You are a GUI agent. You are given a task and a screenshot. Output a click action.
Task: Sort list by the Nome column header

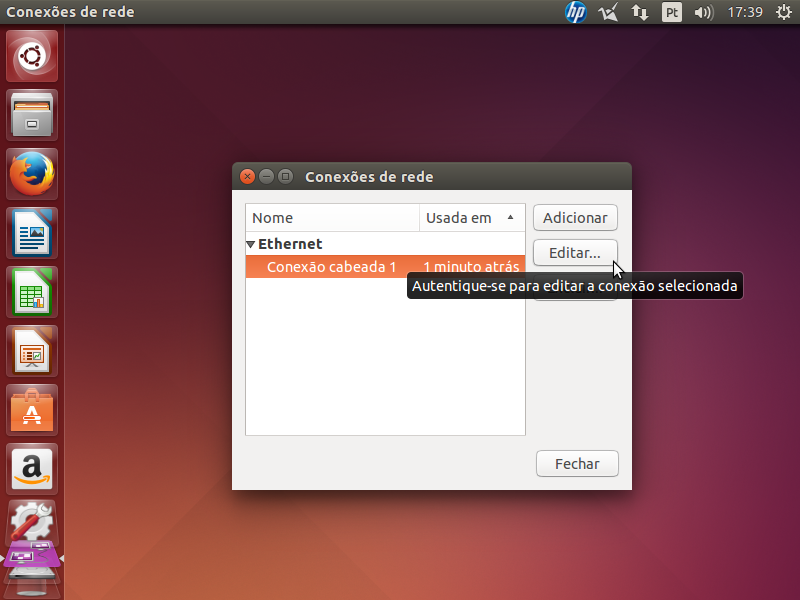point(331,218)
